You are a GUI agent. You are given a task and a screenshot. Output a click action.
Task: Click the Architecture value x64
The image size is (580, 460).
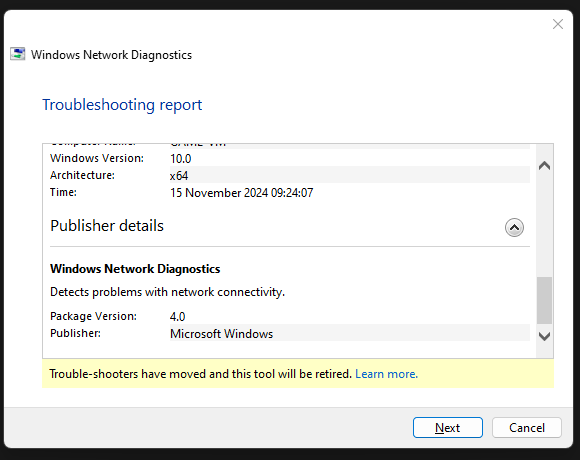[x=179, y=176]
